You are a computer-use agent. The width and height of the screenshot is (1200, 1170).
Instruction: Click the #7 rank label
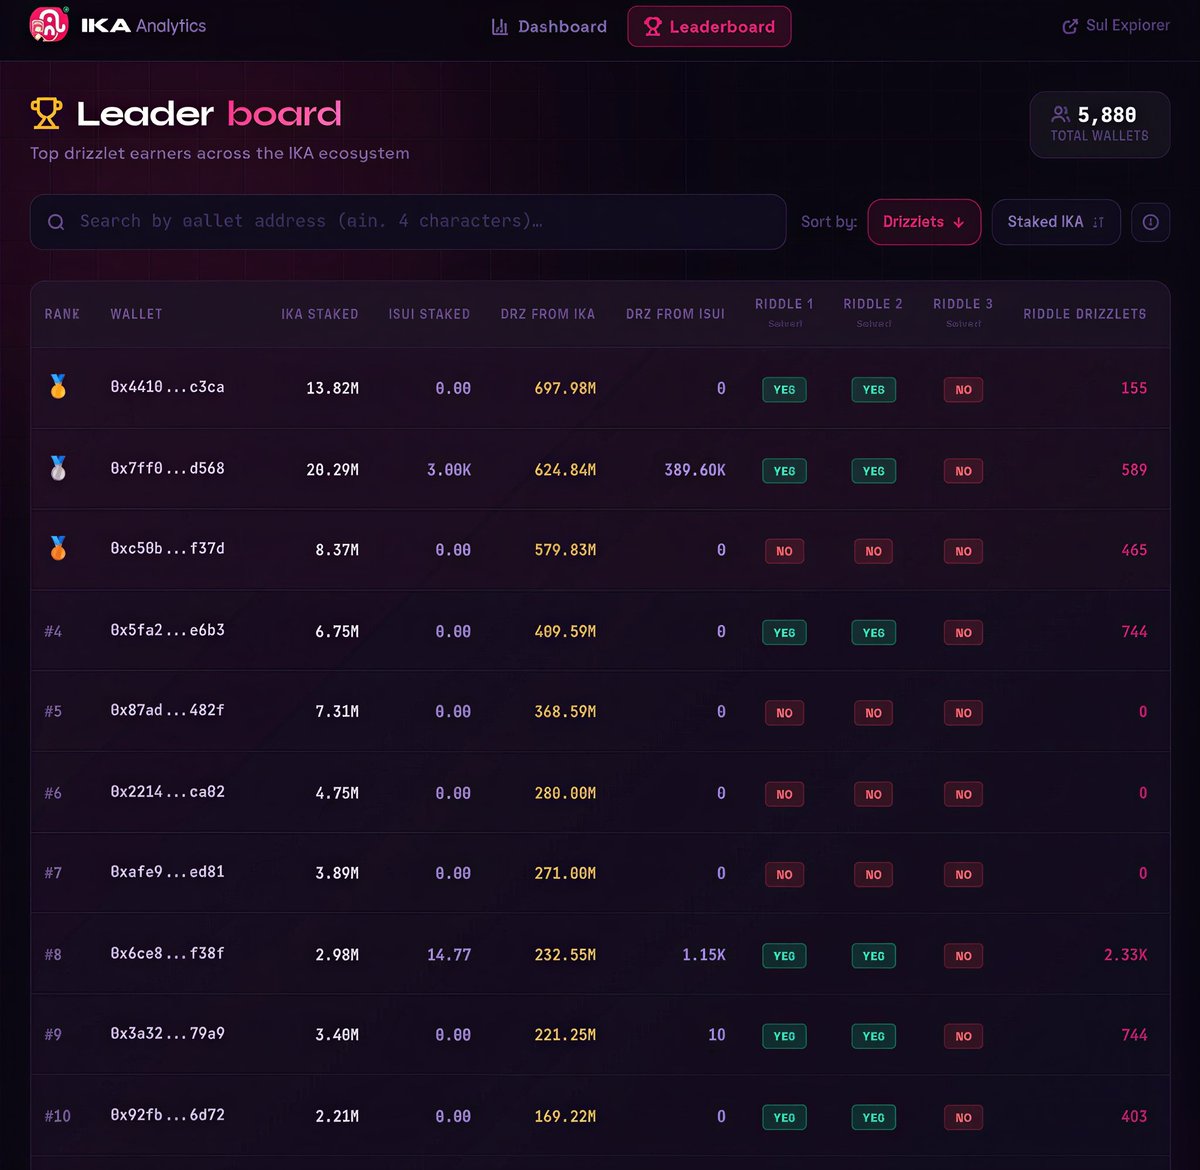click(53, 873)
